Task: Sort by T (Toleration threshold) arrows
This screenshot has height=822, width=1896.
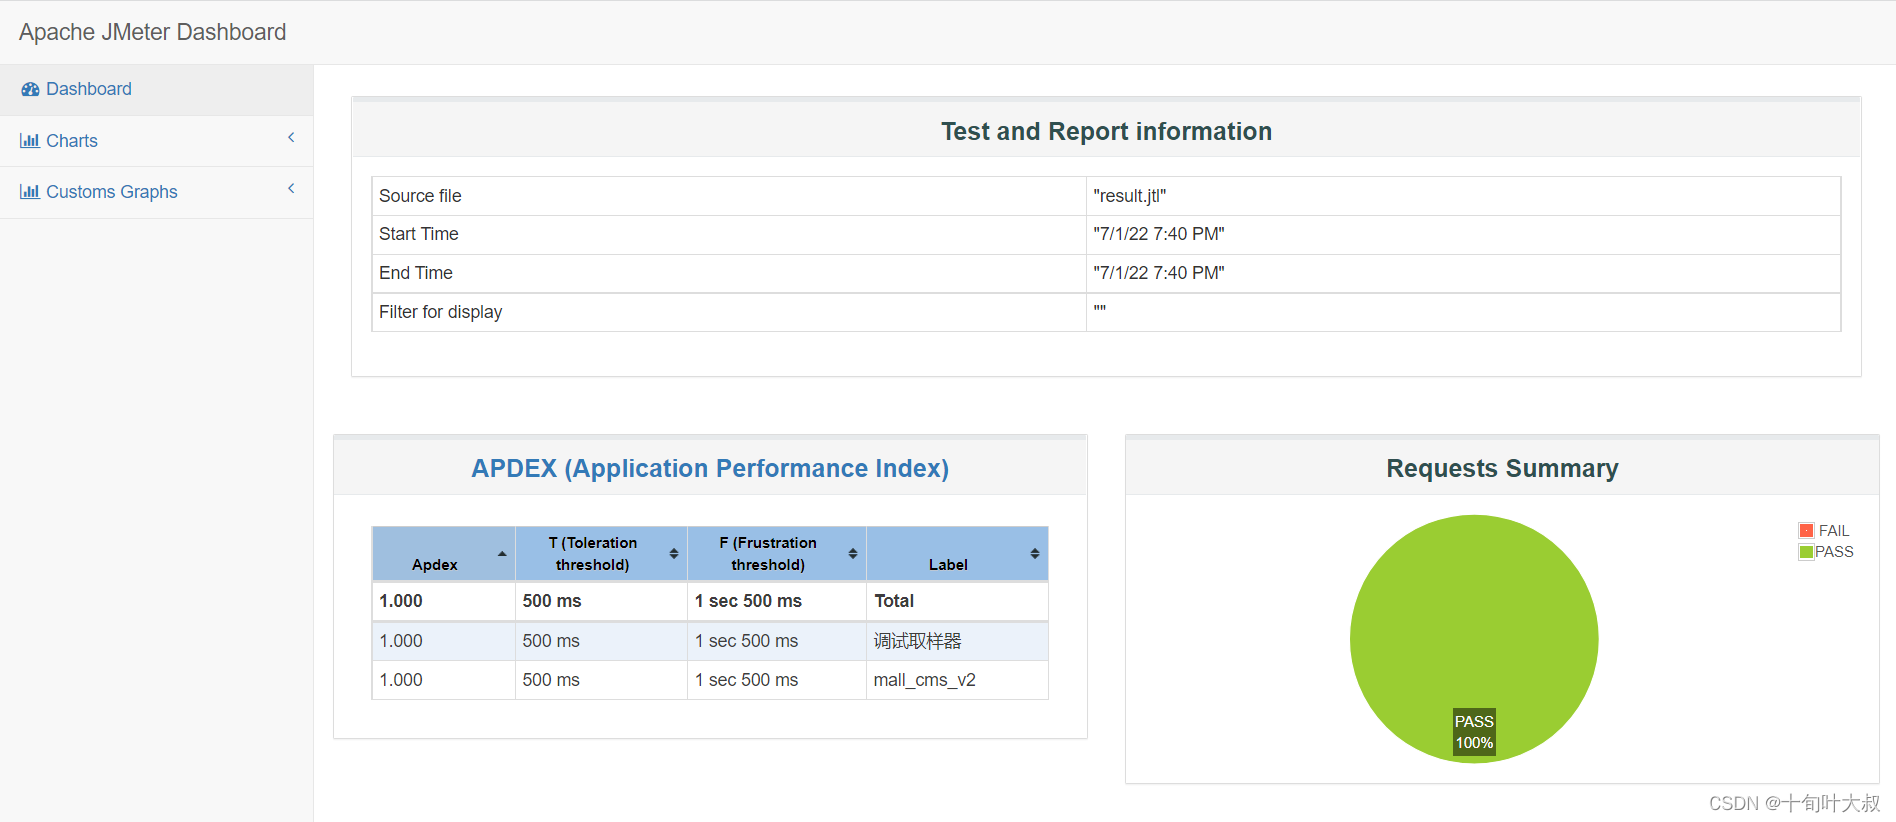Action: (674, 554)
